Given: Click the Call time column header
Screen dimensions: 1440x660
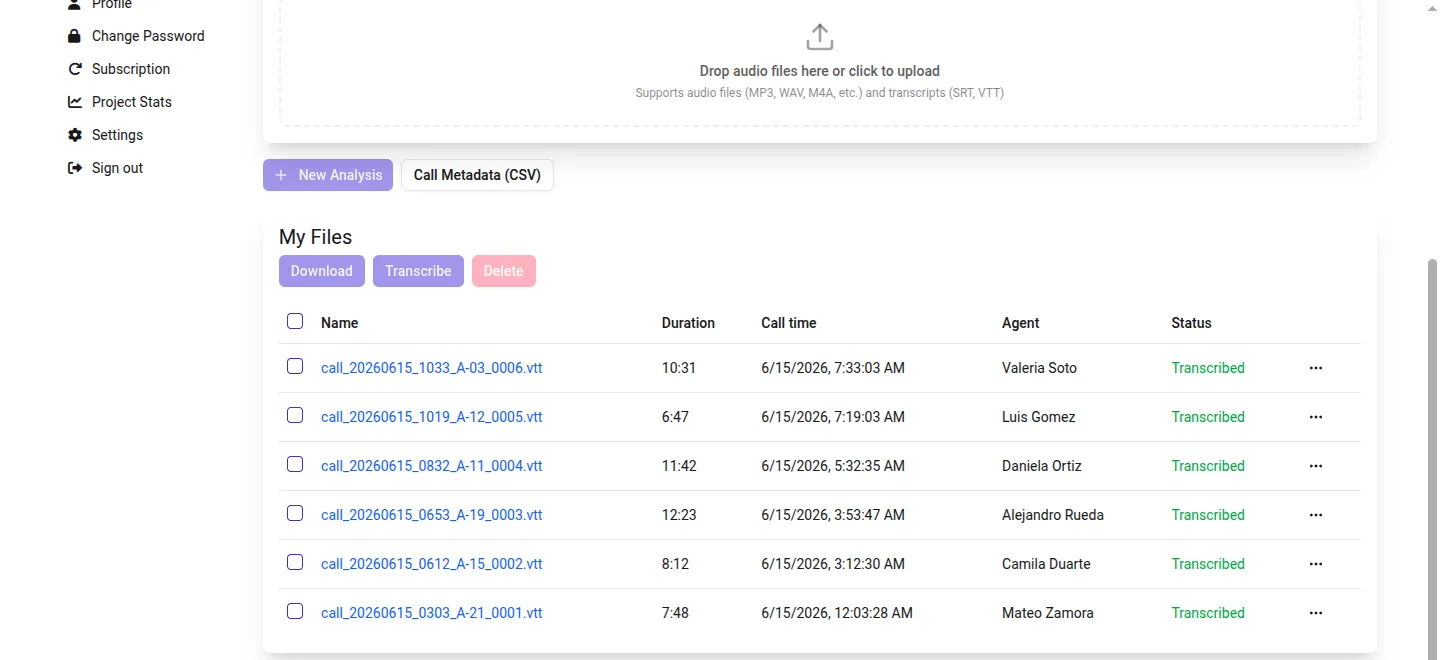Looking at the screenshot, I should pyautogui.click(x=789, y=323).
